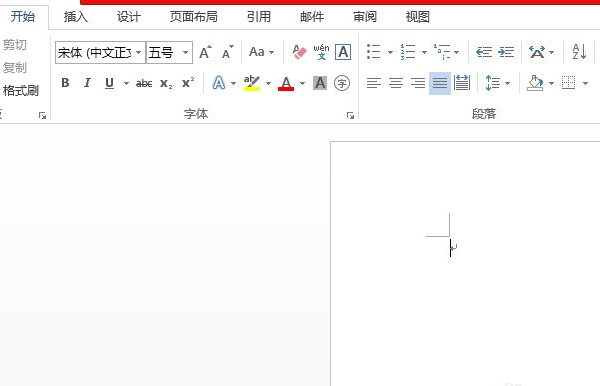The image size is (600, 386).
Task: Open the highlight color palette arrow
Action: coord(268,83)
